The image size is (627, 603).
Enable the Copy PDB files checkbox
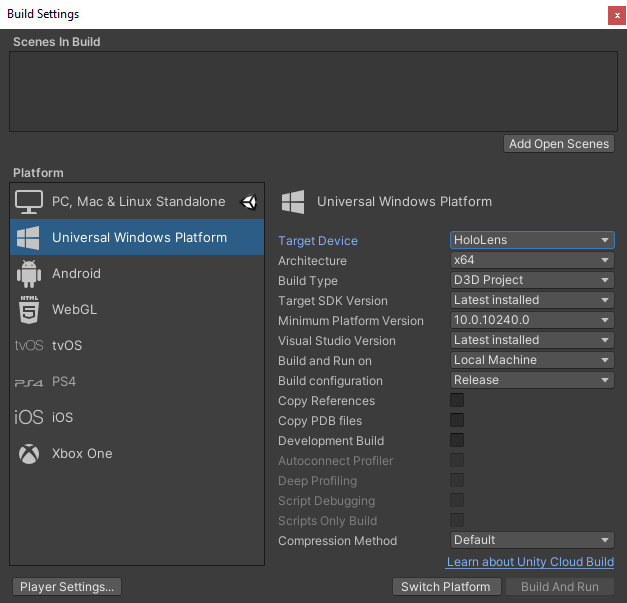(x=457, y=420)
